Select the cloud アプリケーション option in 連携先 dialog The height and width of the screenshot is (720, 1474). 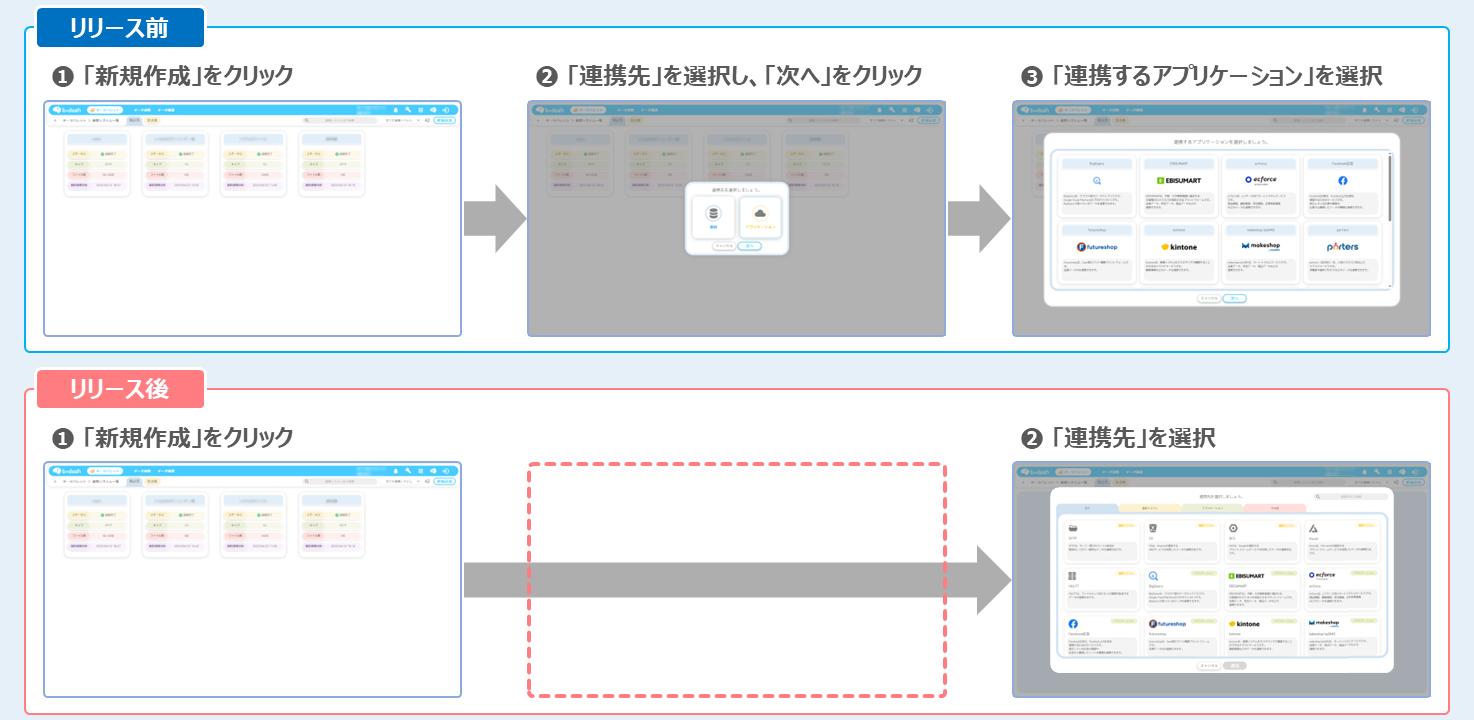(760, 217)
